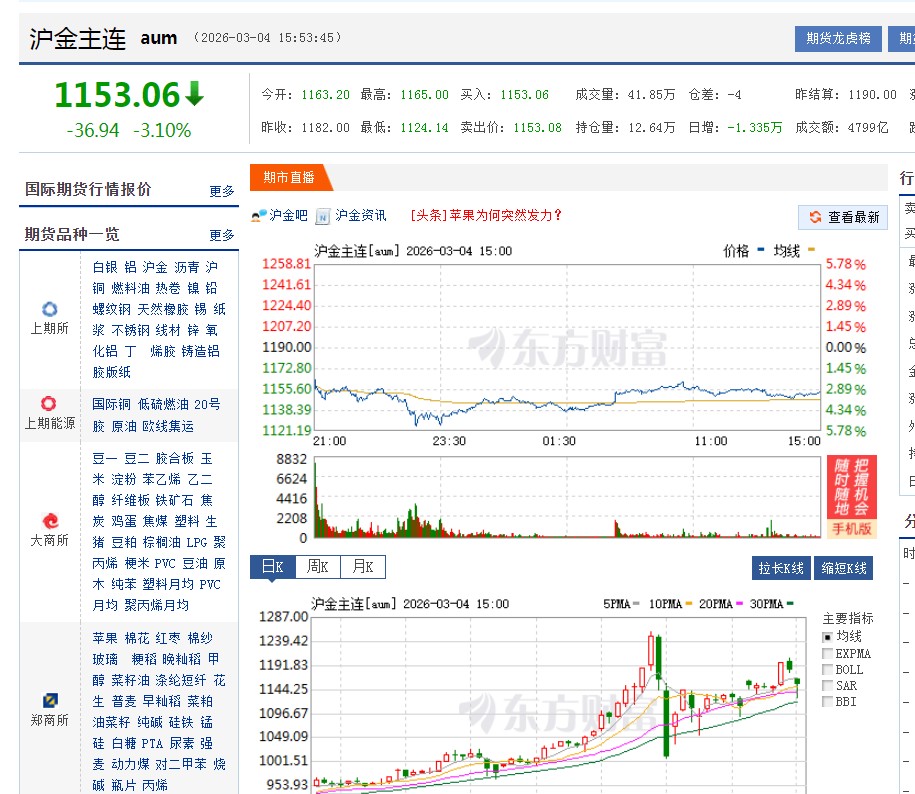Open 沪金吧 via its forum icon
Viewport: 915px width, 794px height.
pos(258,216)
